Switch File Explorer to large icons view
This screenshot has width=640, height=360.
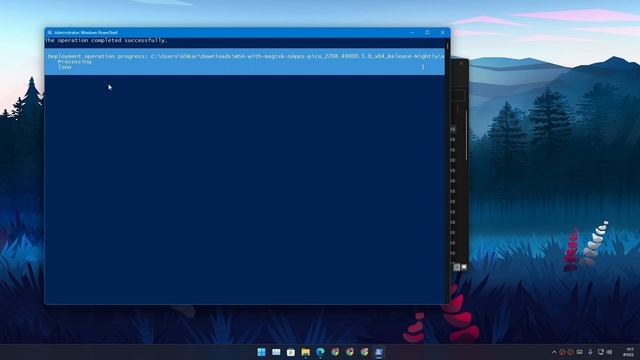464,267
